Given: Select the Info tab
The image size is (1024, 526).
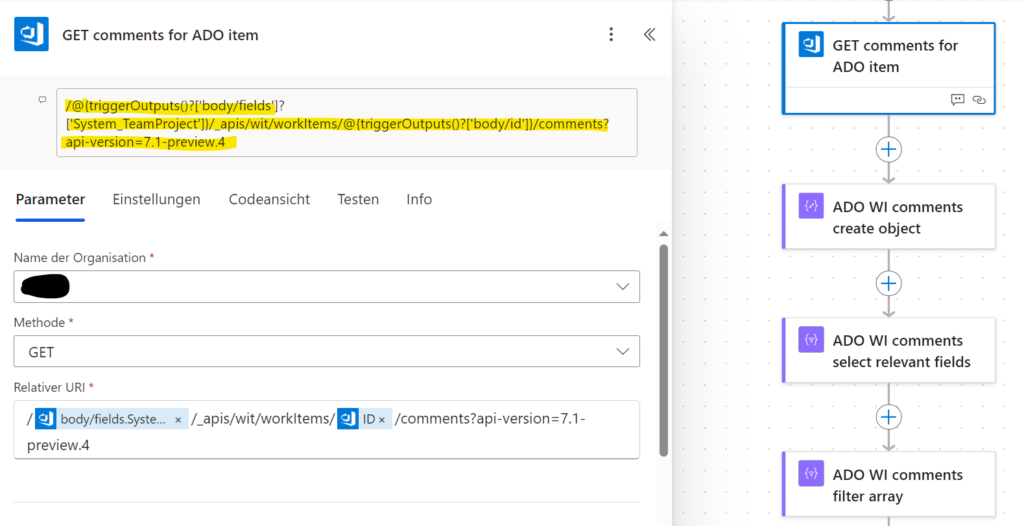Looking at the screenshot, I should (419, 199).
